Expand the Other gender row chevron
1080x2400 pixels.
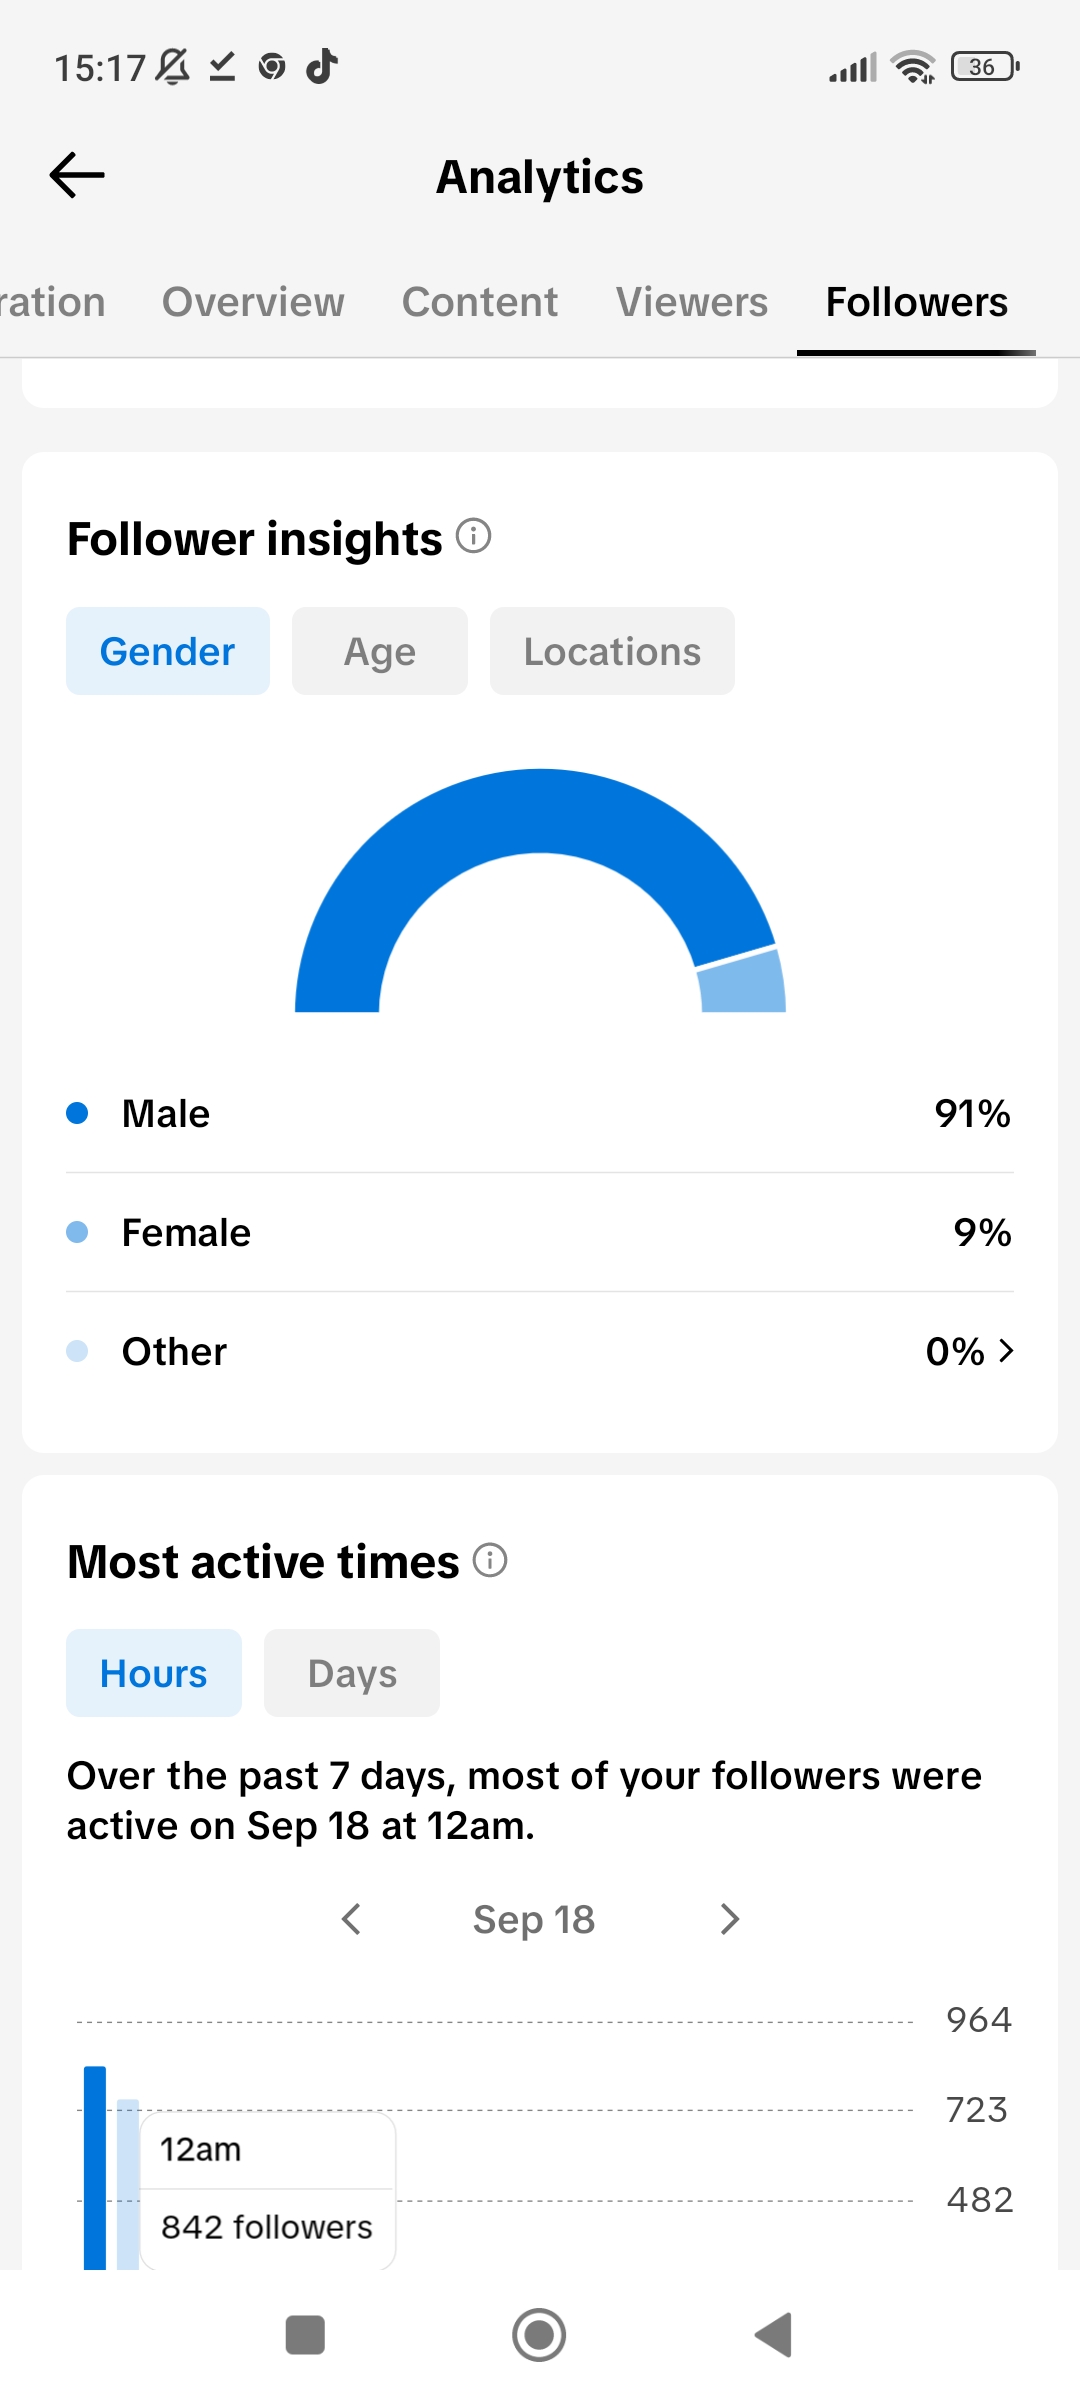1006,1351
